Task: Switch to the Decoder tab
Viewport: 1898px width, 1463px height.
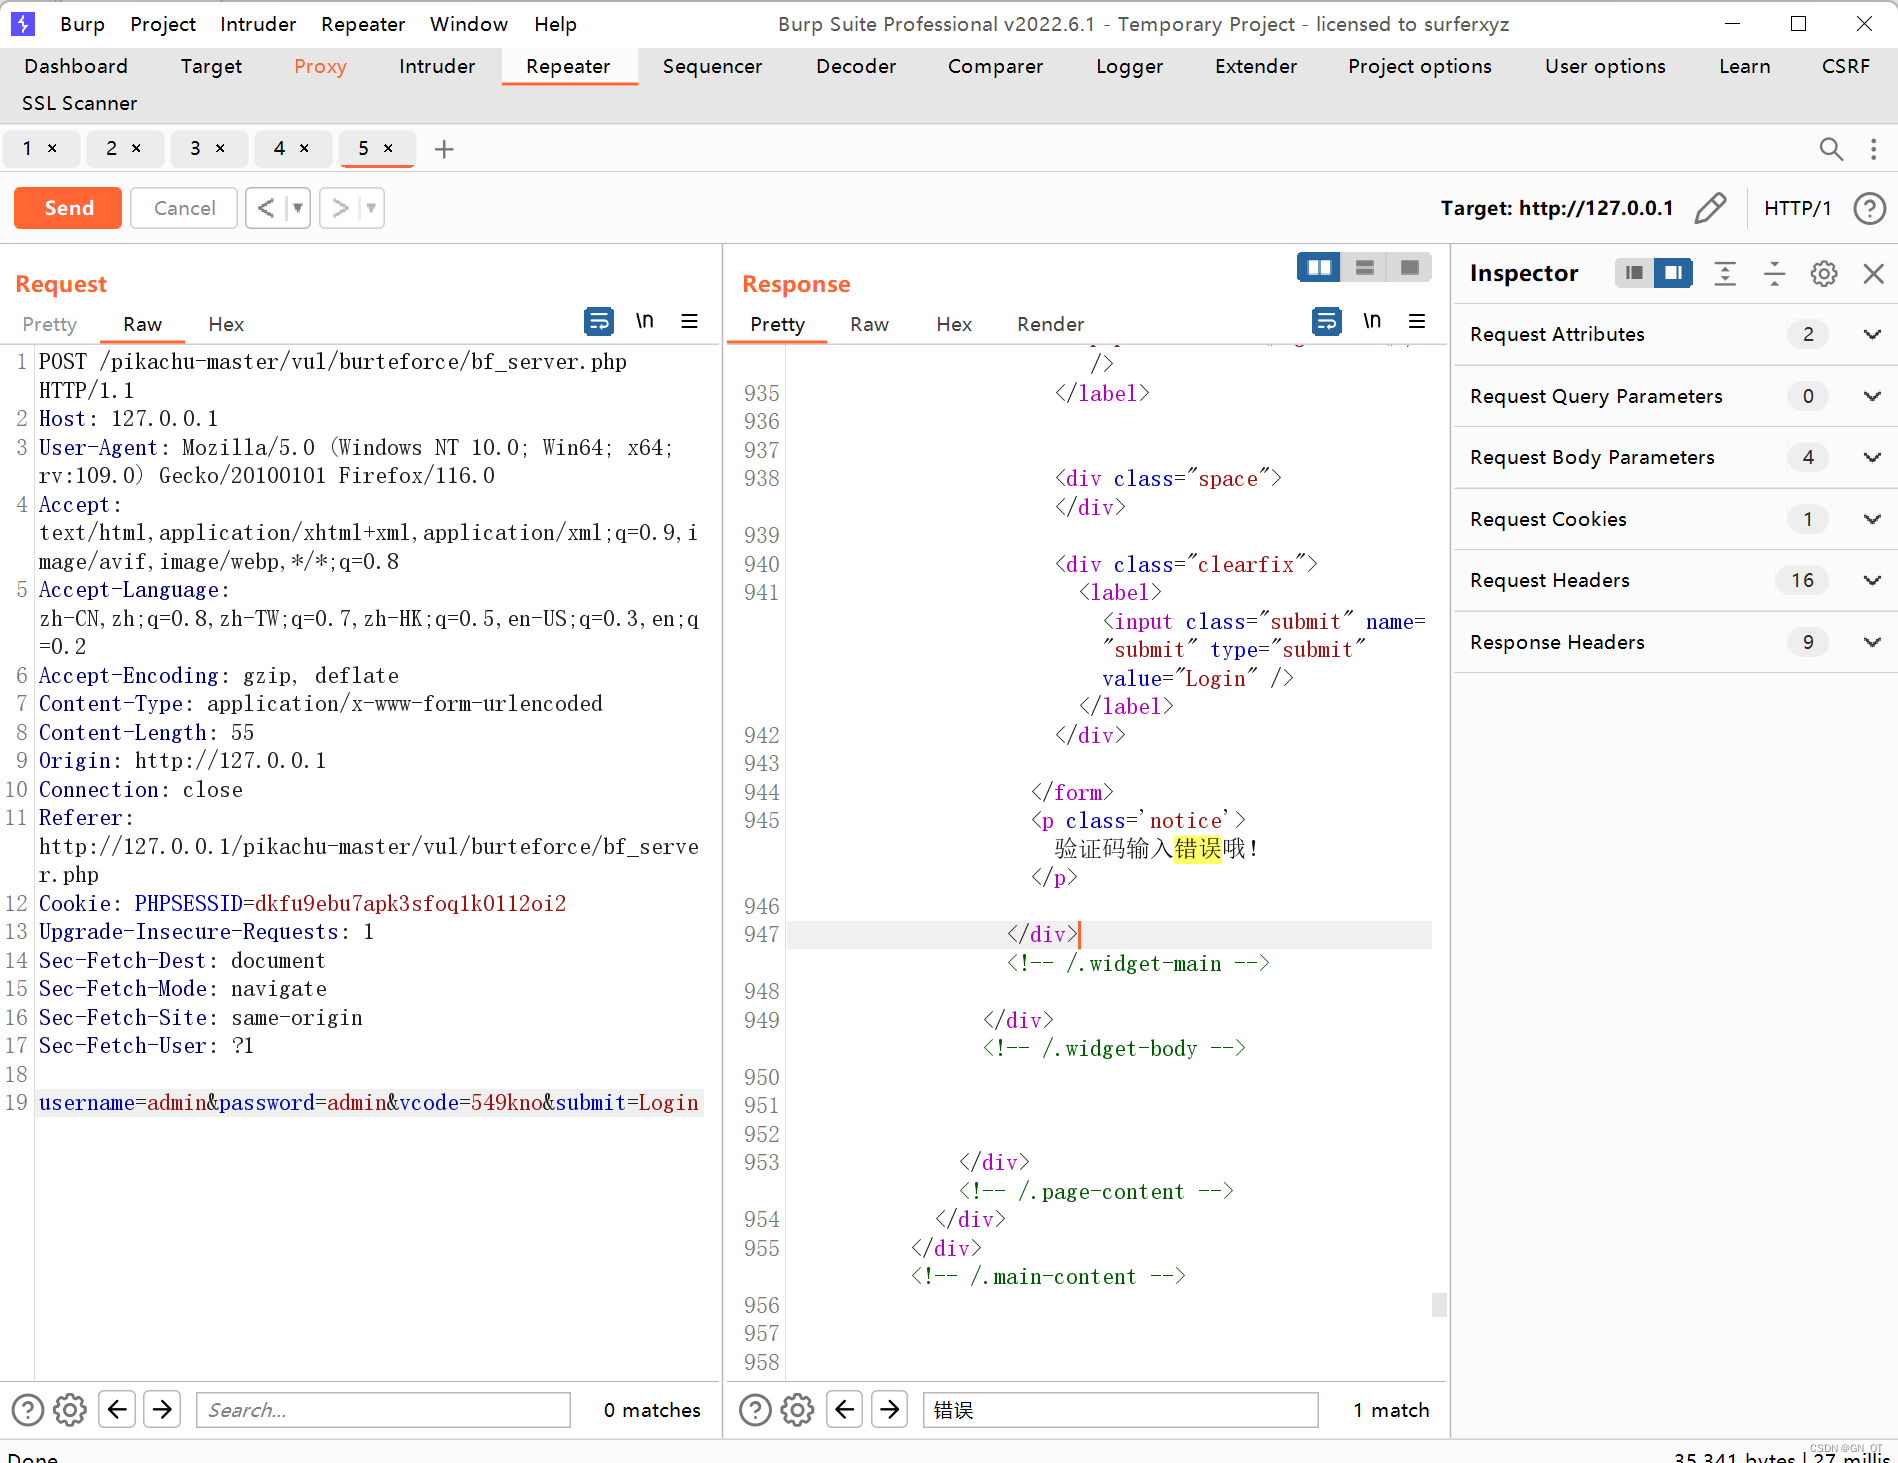Action: 856,66
